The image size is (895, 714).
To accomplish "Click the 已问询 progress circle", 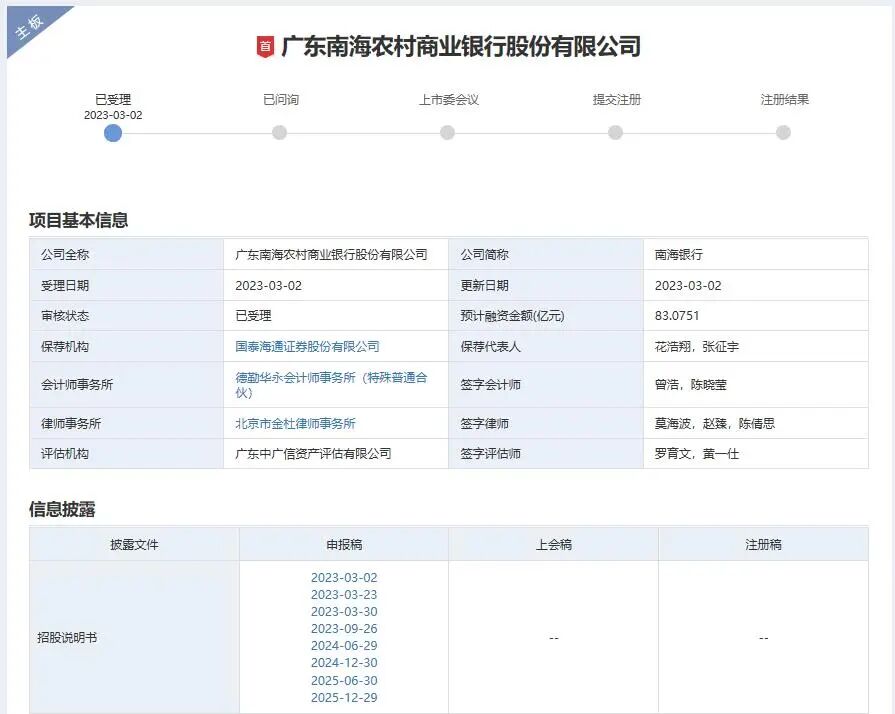I will click(x=279, y=132).
